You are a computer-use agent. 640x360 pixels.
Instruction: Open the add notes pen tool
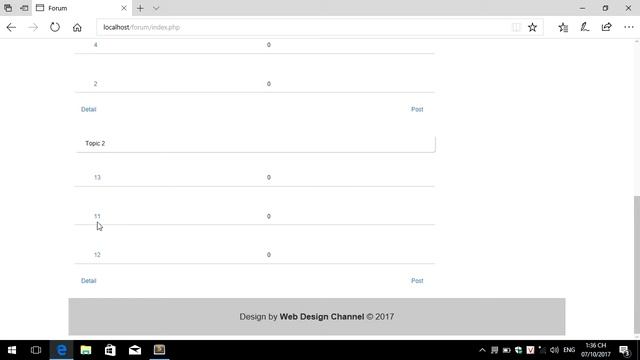pos(585,27)
